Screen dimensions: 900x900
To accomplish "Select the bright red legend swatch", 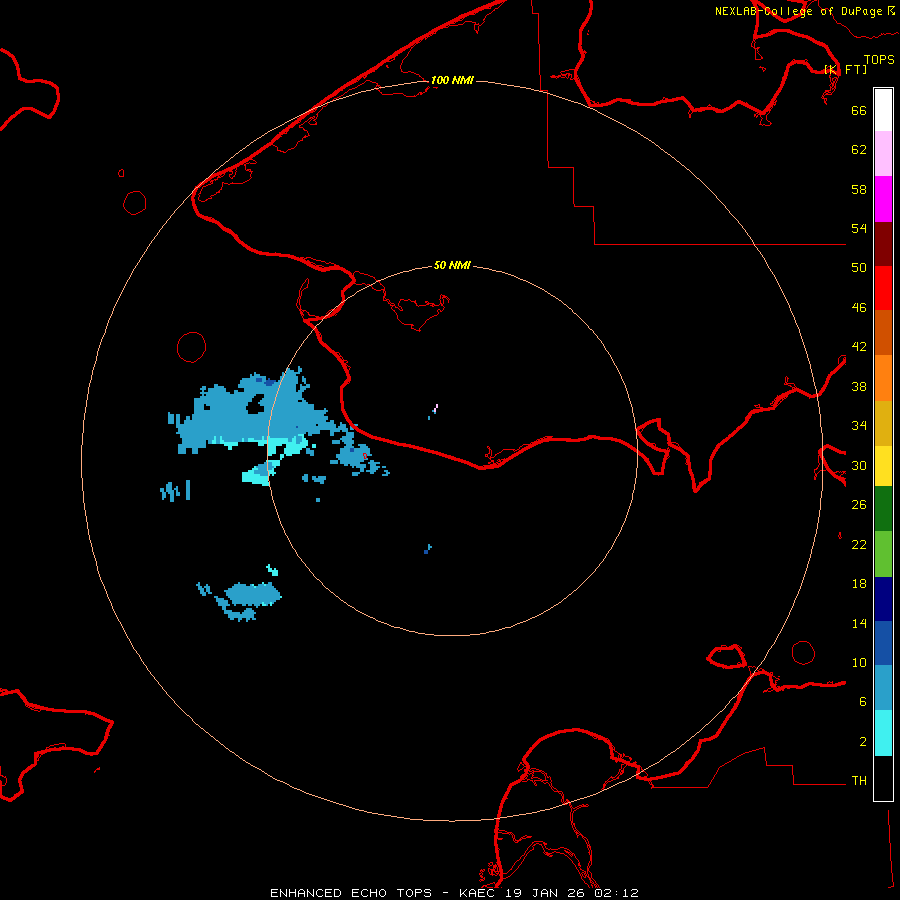I will tap(883, 288).
